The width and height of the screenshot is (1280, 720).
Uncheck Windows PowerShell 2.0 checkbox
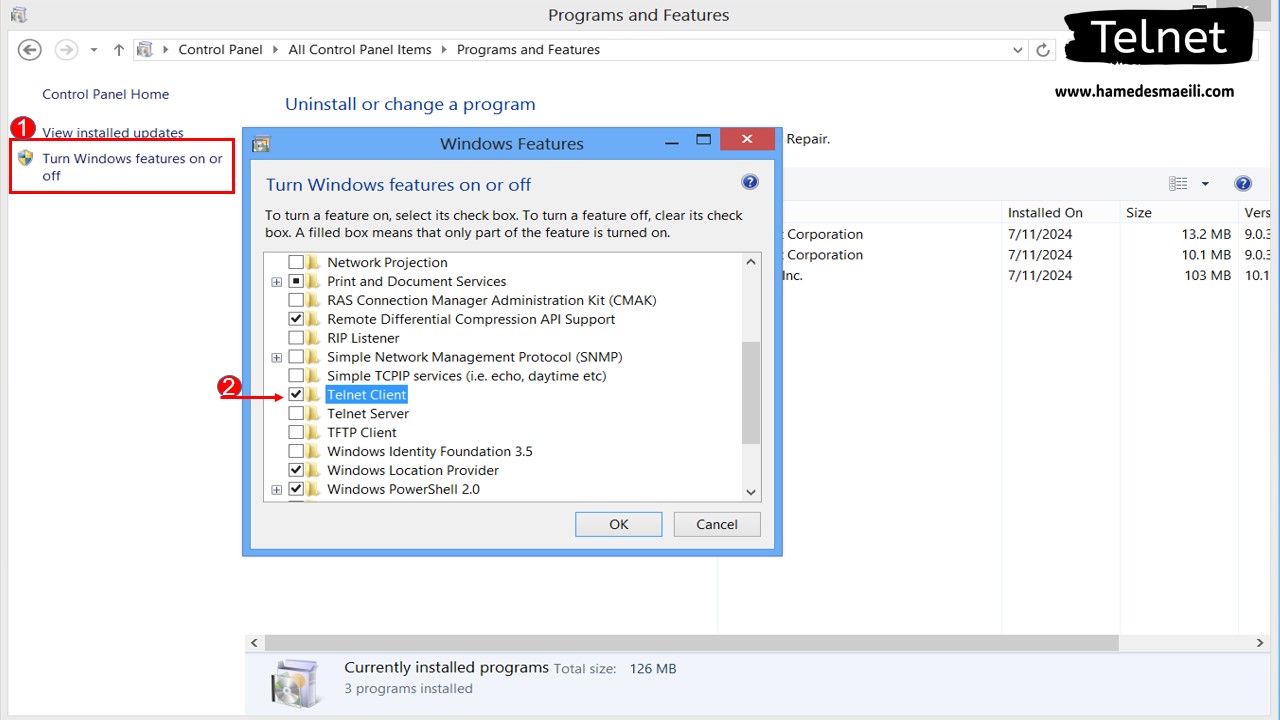296,489
